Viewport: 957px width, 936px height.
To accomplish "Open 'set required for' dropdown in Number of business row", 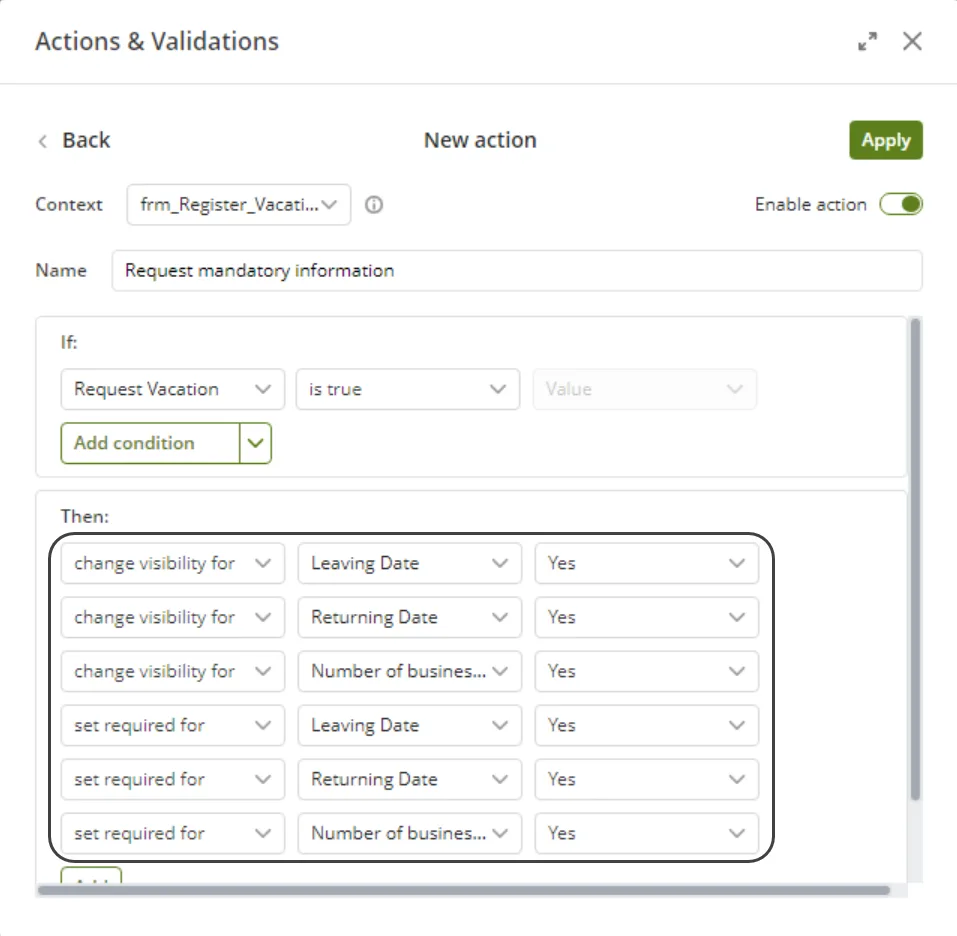I will (x=173, y=833).
